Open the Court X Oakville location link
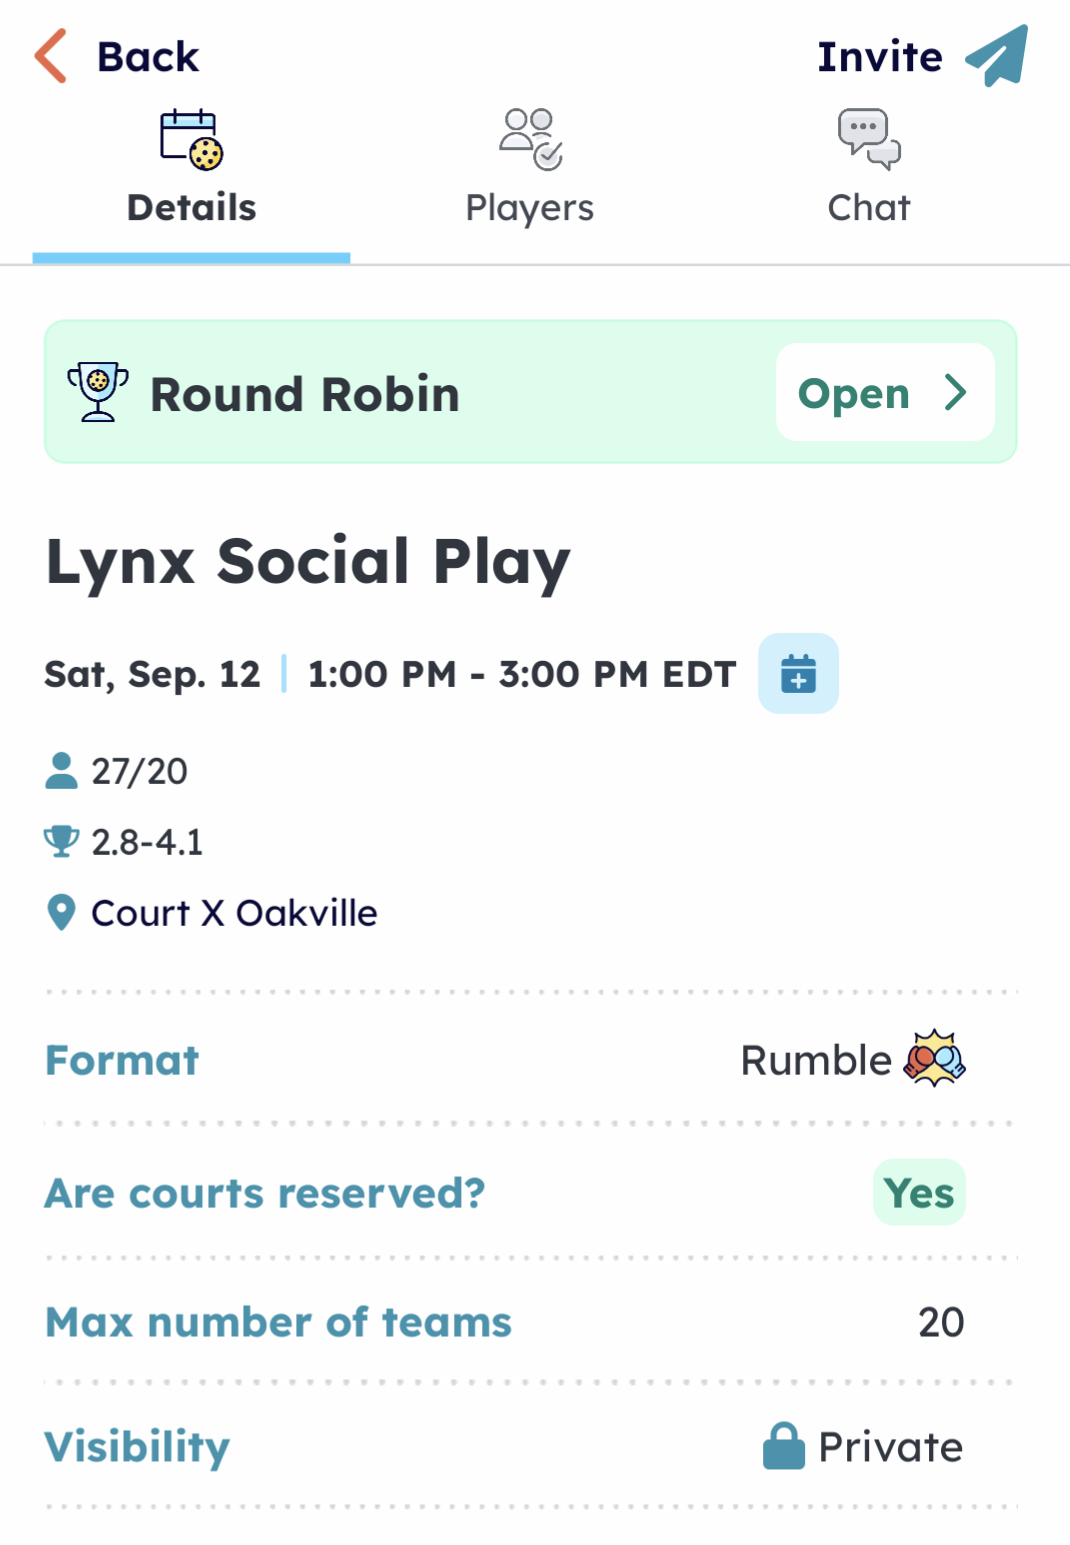 tap(234, 913)
